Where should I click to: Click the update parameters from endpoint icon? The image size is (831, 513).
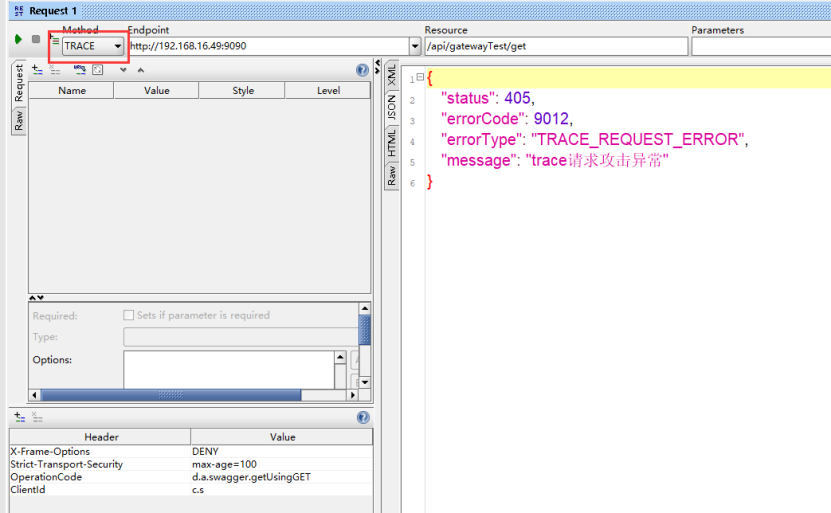click(78, 70)
